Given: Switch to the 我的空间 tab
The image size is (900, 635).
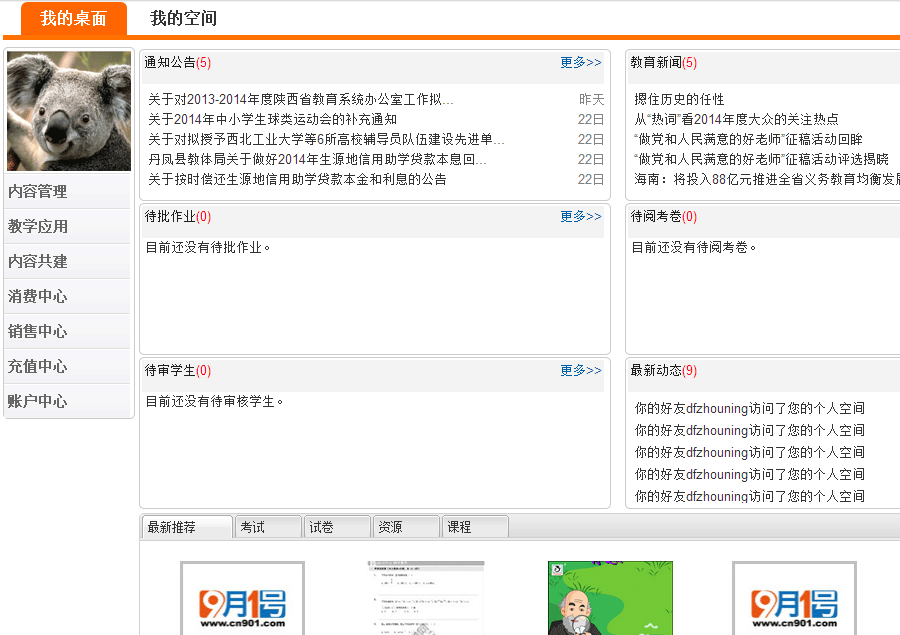Looking at the screenshot, I should click(x=183, y=18).
